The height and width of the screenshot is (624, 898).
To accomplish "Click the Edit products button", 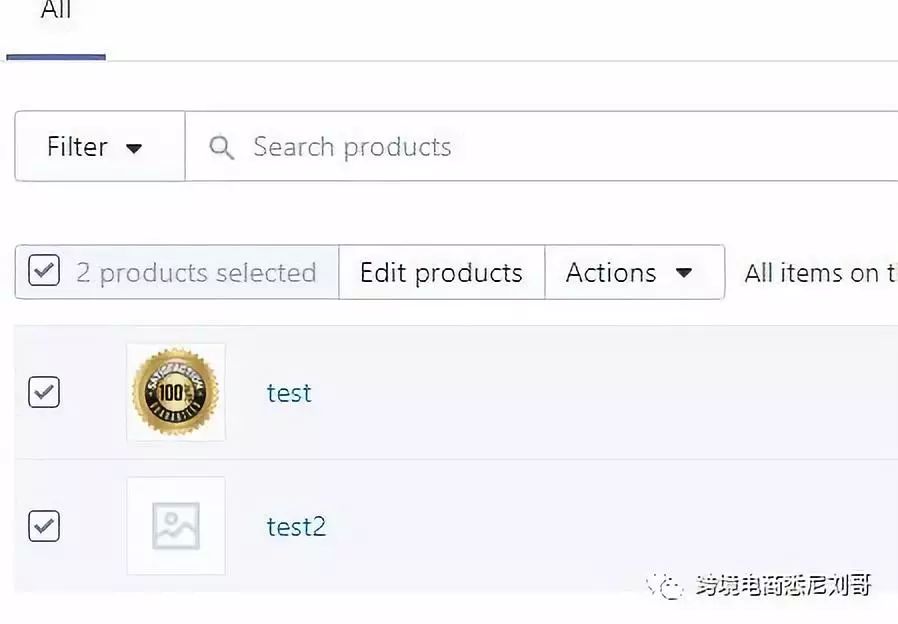I will pyautogui.click(x=441, y=272).
